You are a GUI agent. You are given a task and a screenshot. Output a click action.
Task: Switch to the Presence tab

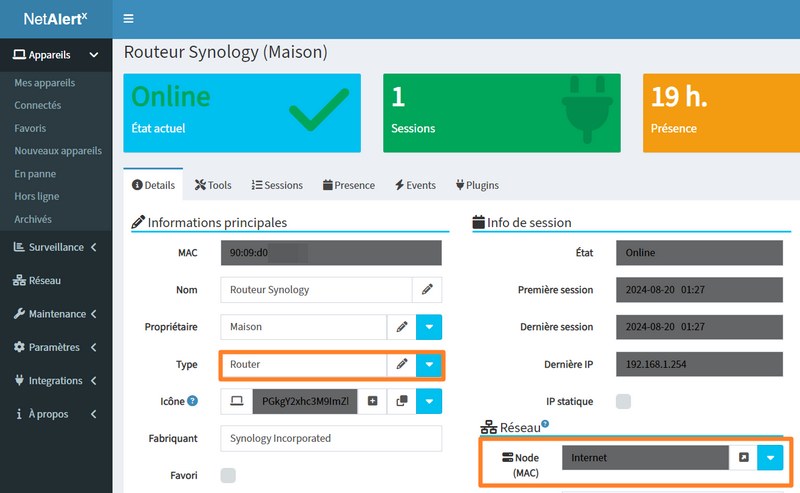tap(348, 185)
